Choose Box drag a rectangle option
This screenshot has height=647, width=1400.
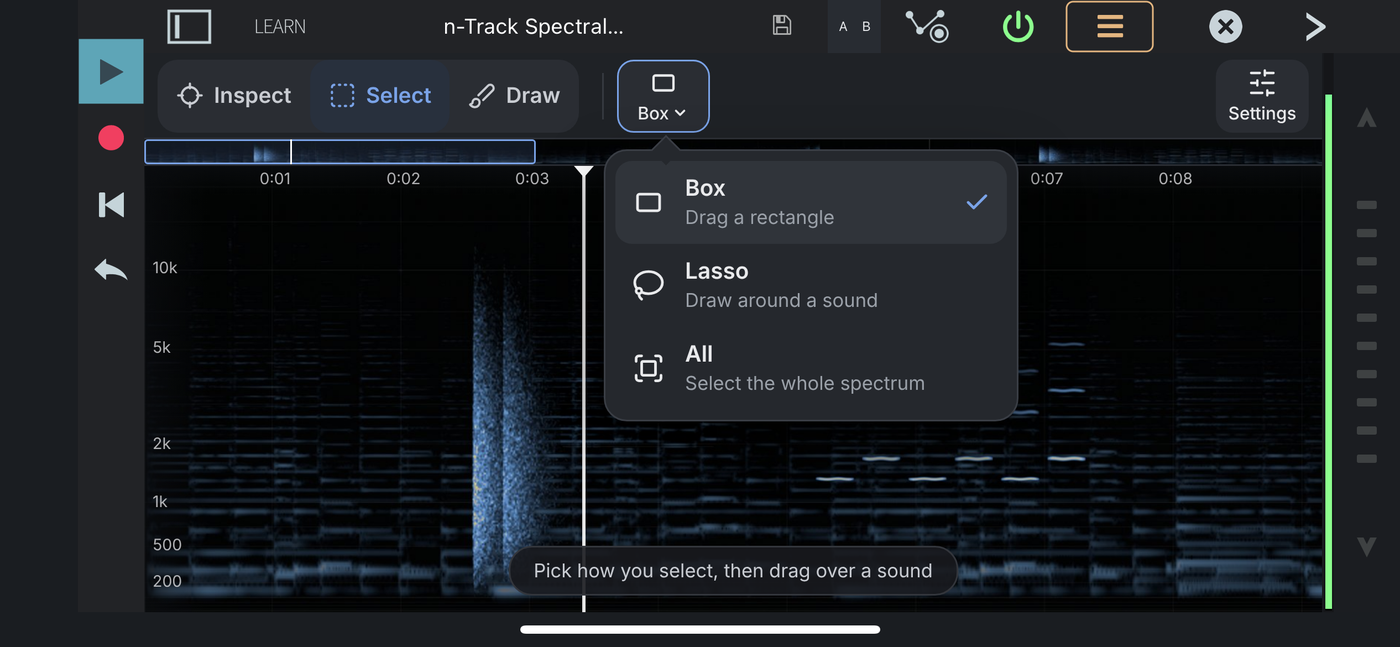(811, 202)
